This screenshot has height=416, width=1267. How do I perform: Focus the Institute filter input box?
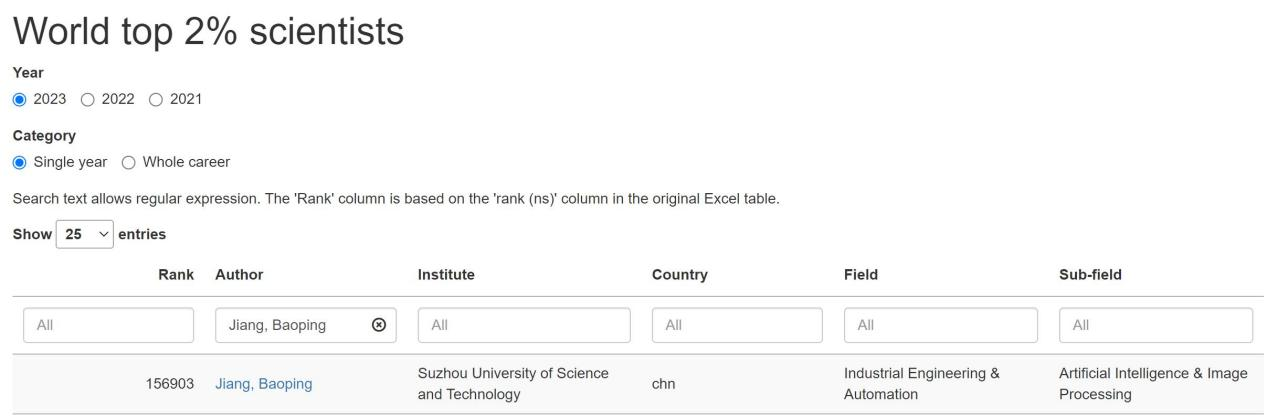[x=524, y=325]
